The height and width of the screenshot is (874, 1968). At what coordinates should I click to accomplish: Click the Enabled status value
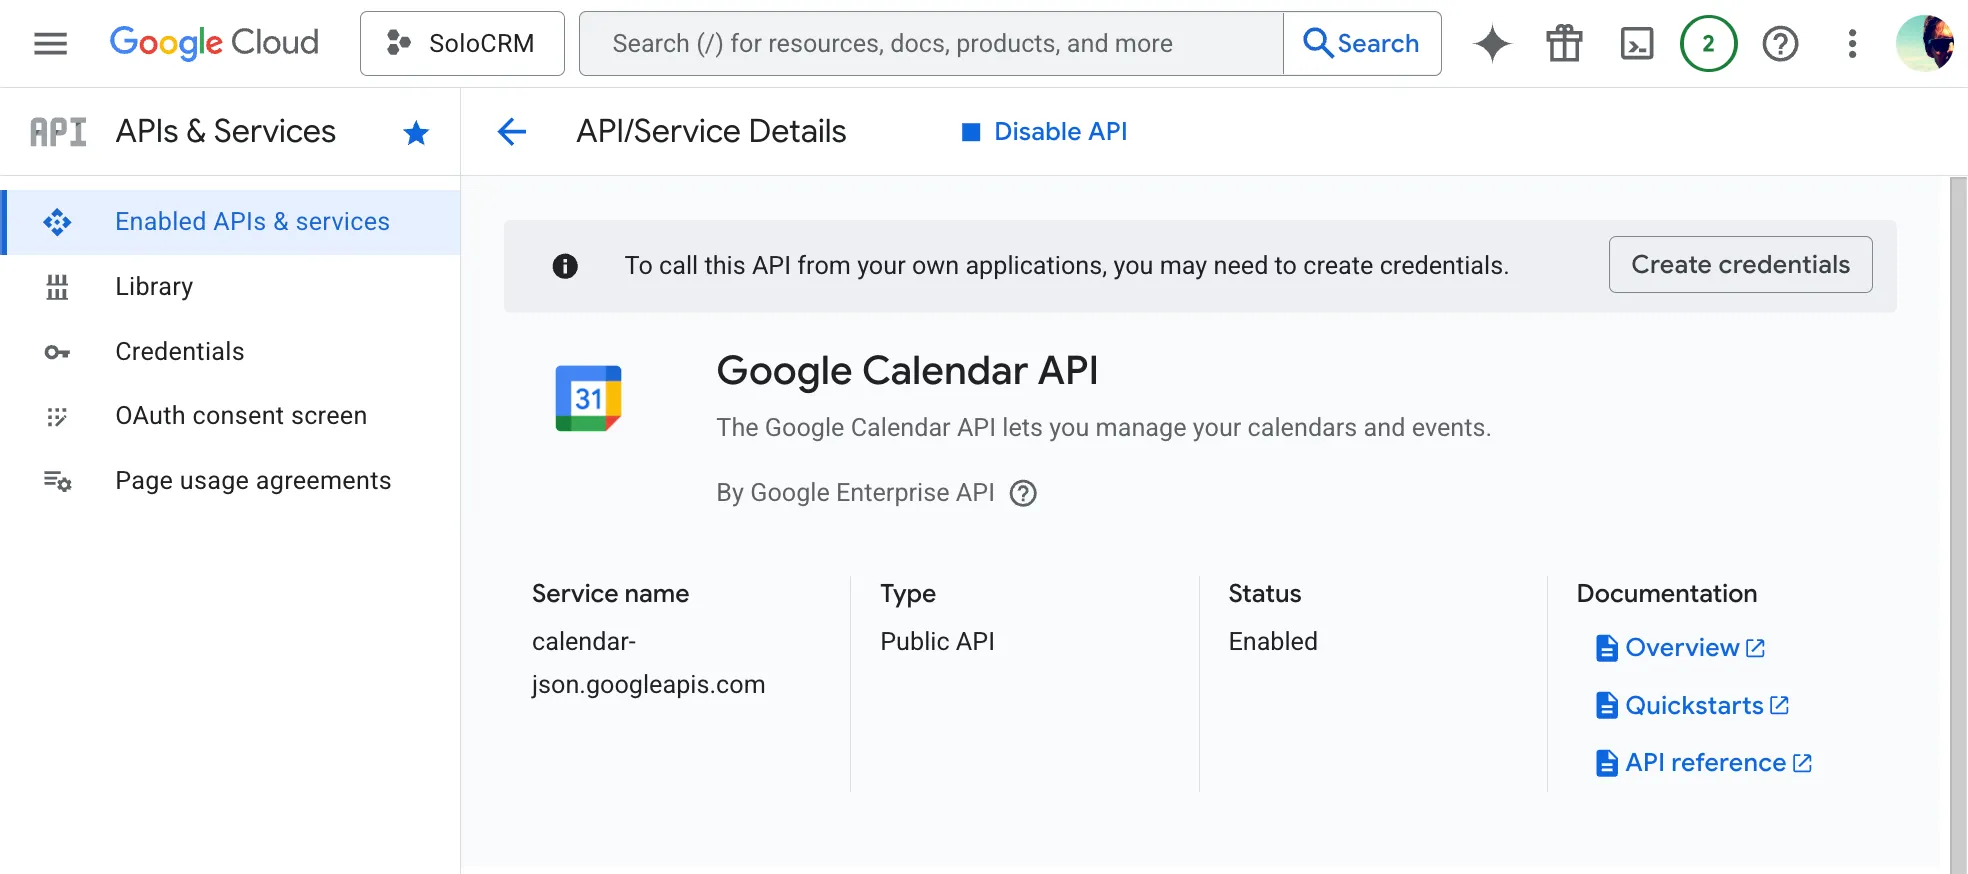click(1273, 642)
